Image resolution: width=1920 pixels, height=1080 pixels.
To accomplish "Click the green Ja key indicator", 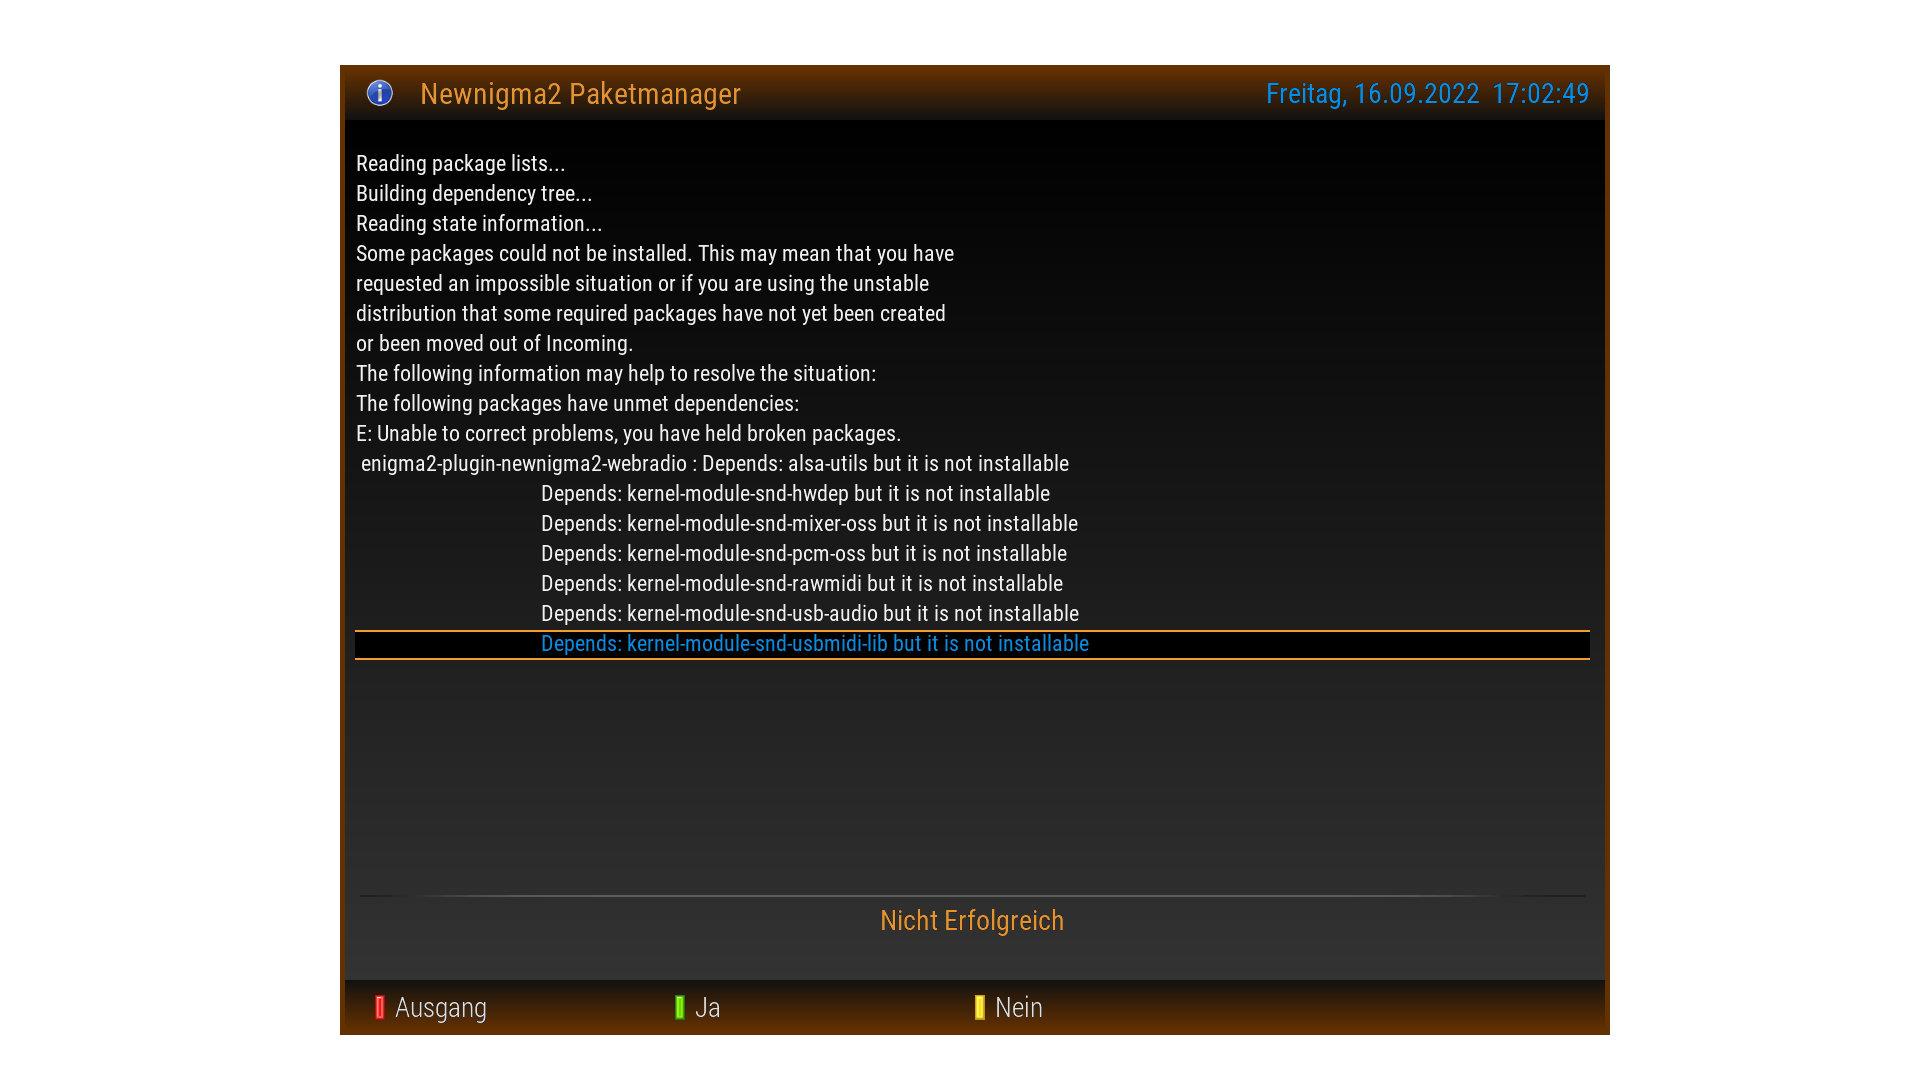I will 680,1007.
